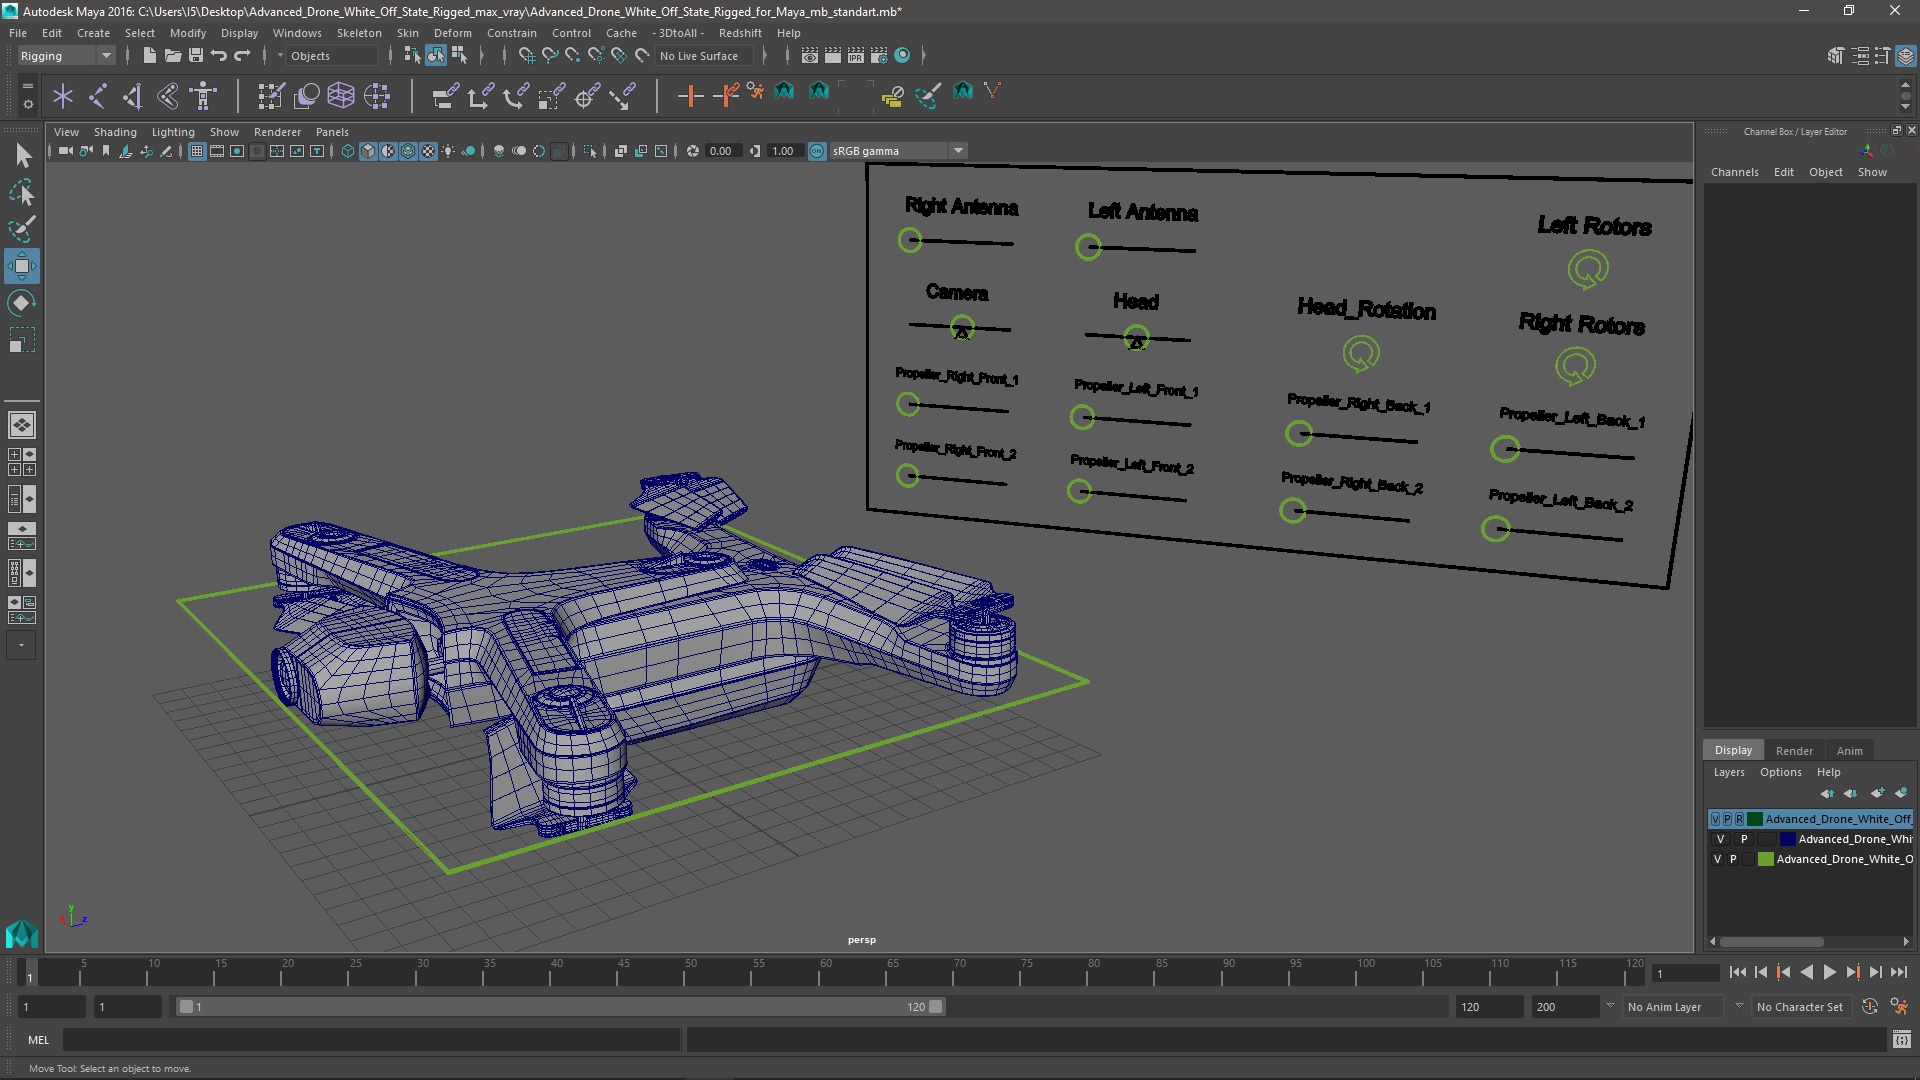Toggle the viewport grid display icon

tap(197, 151)
